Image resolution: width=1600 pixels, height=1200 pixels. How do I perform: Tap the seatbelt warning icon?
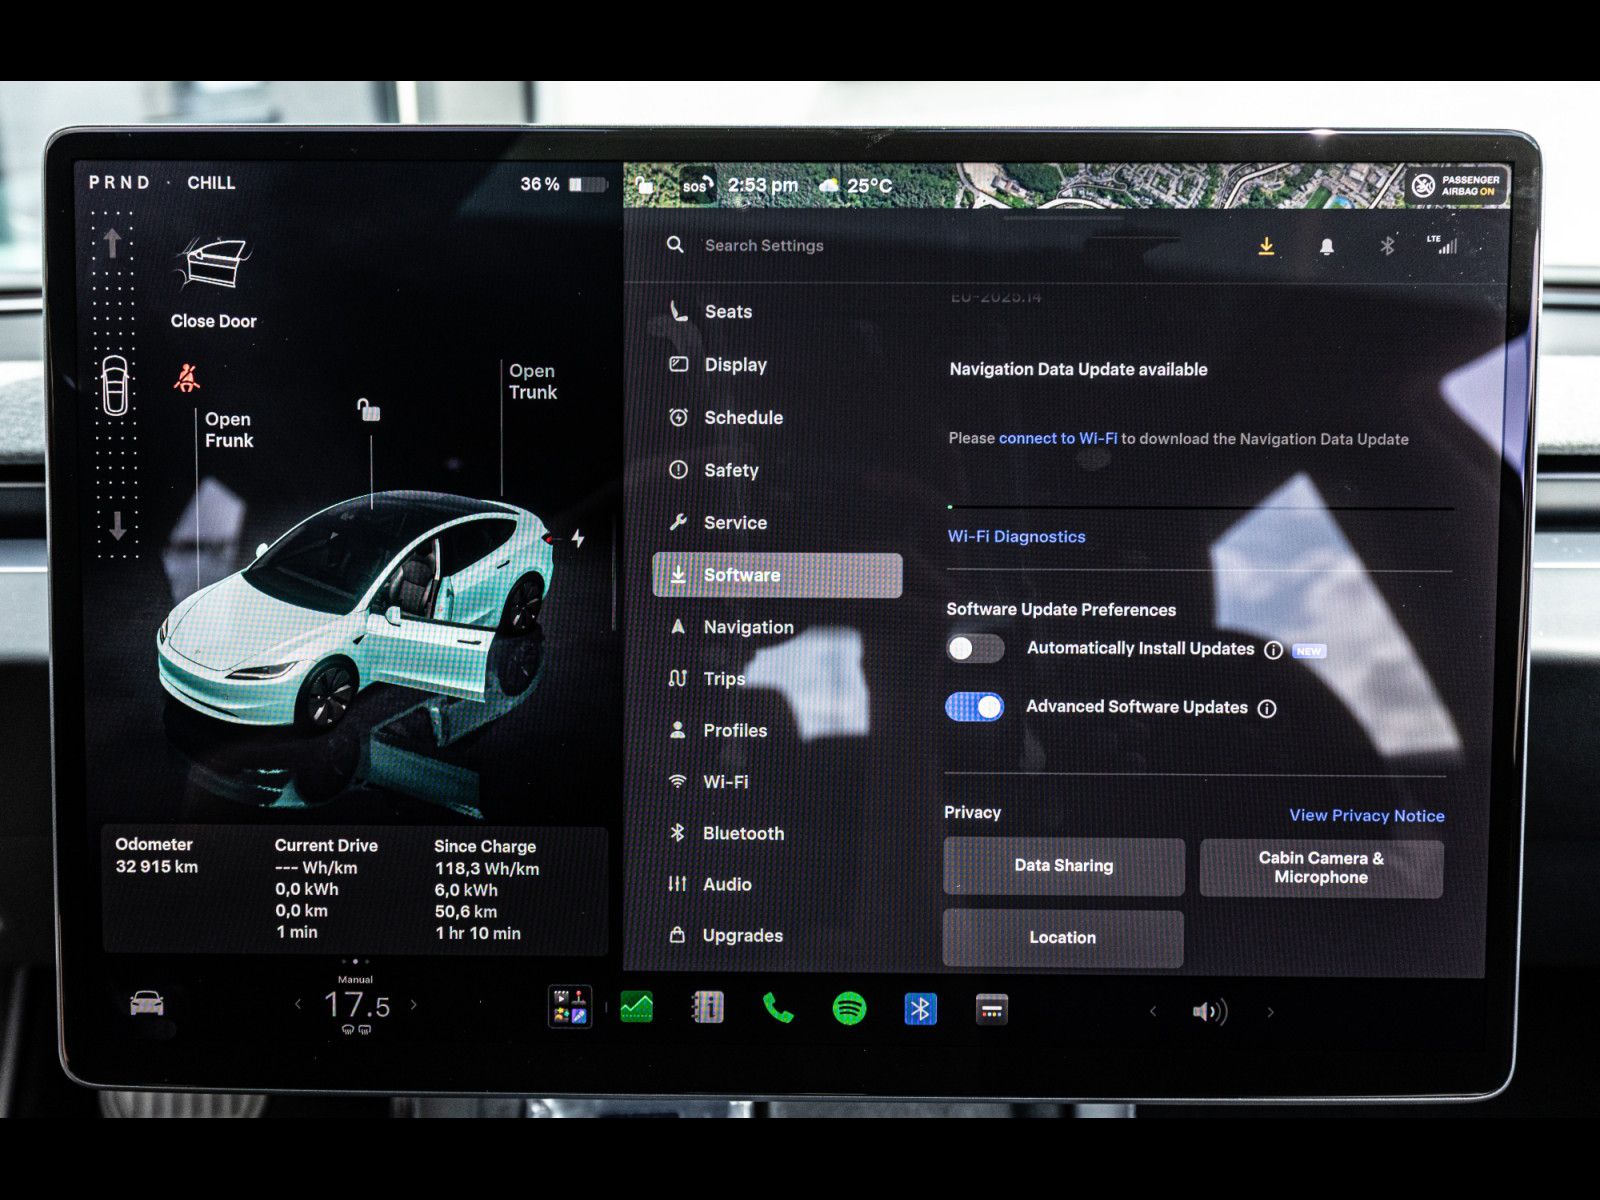click(x=187, y=378)
